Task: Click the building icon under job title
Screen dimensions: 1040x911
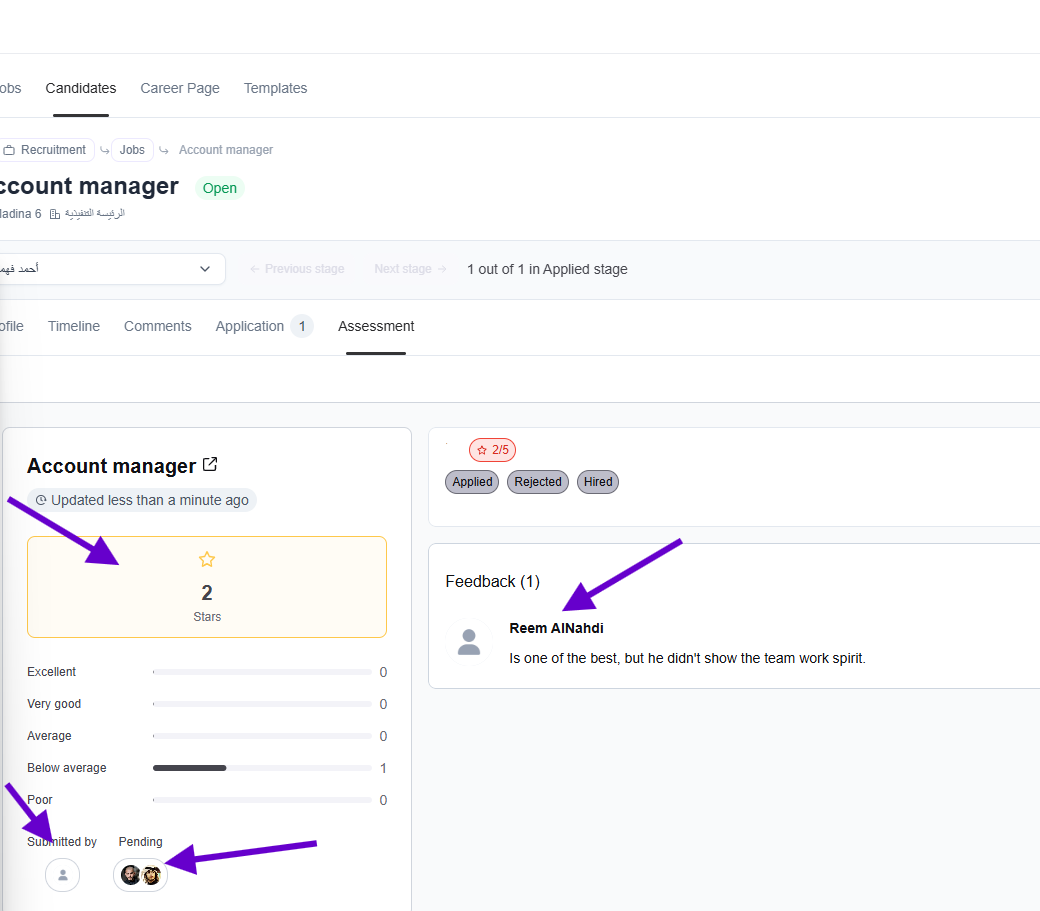Action: coord(55,214)
